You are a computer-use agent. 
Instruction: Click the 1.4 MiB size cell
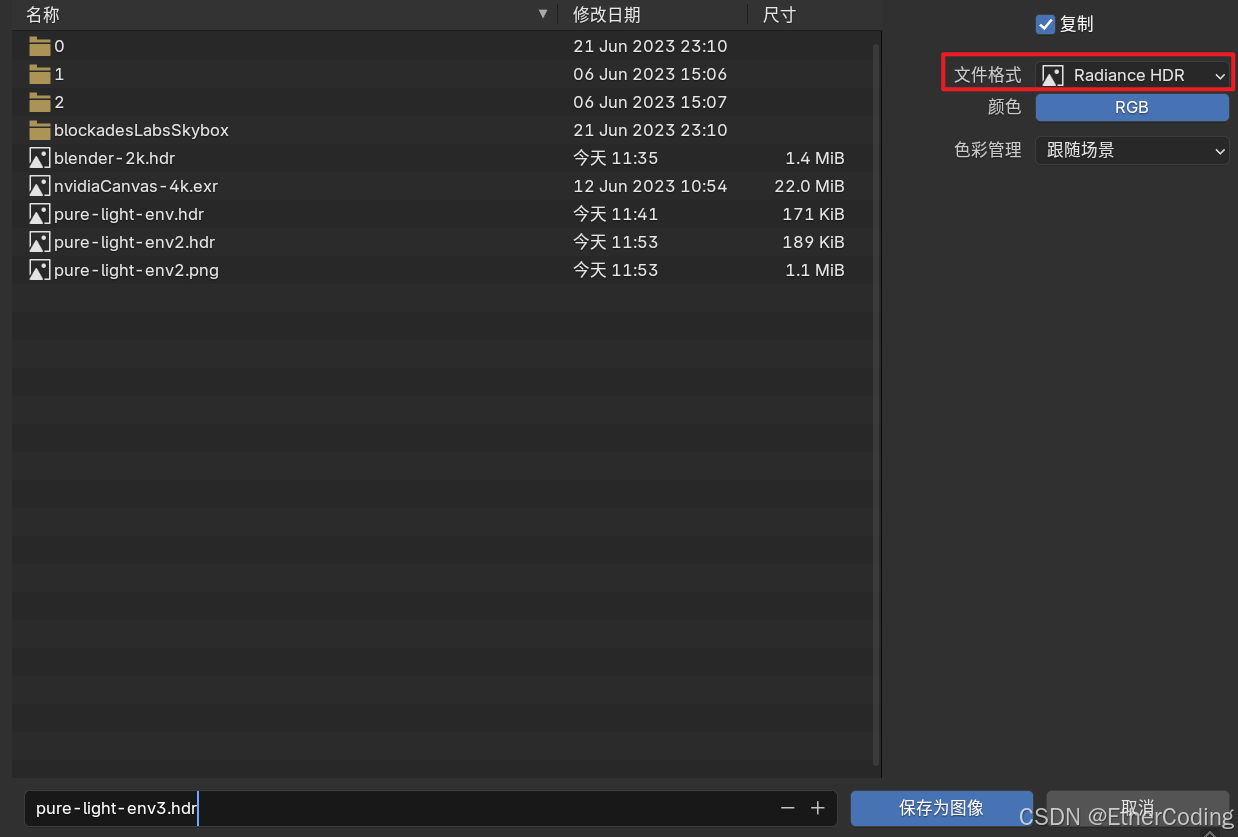tap(815, 158)
